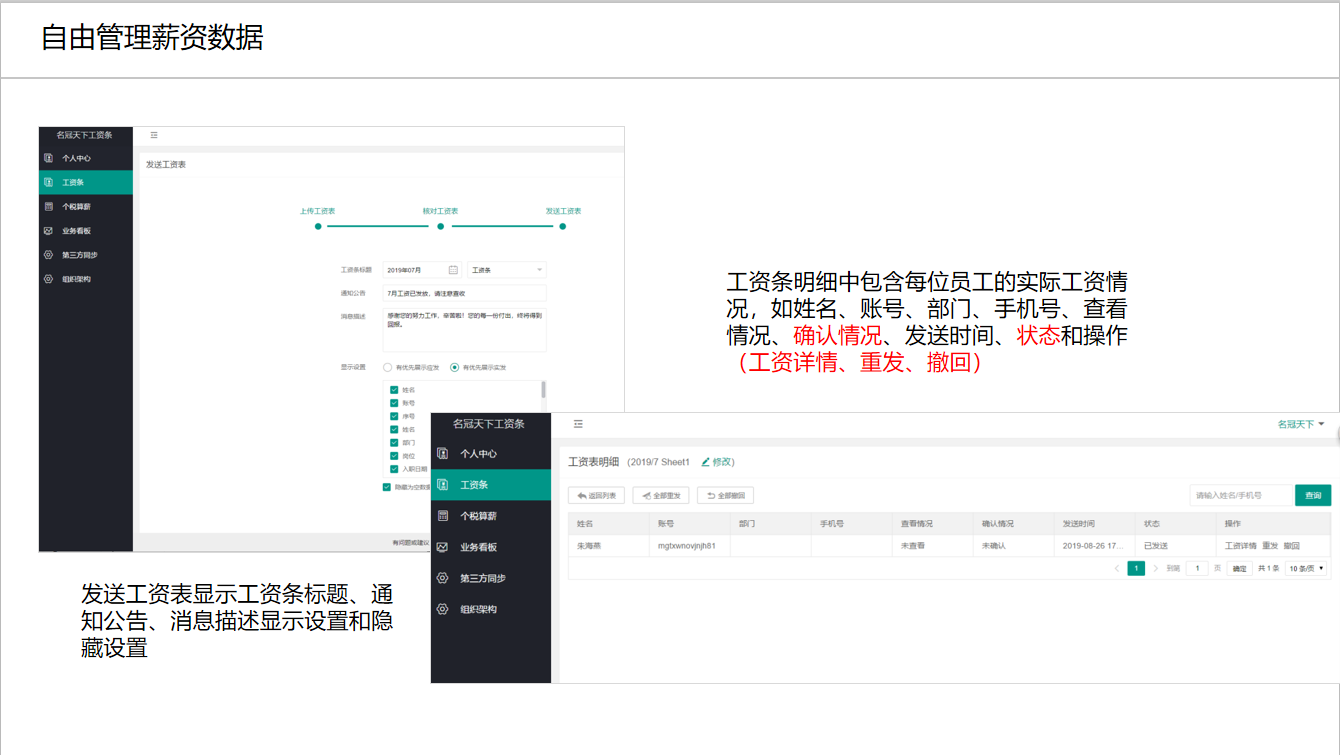The image size is (1340, 755).
Task: Click the 2019年07月 date field
Action: (422, 270)
